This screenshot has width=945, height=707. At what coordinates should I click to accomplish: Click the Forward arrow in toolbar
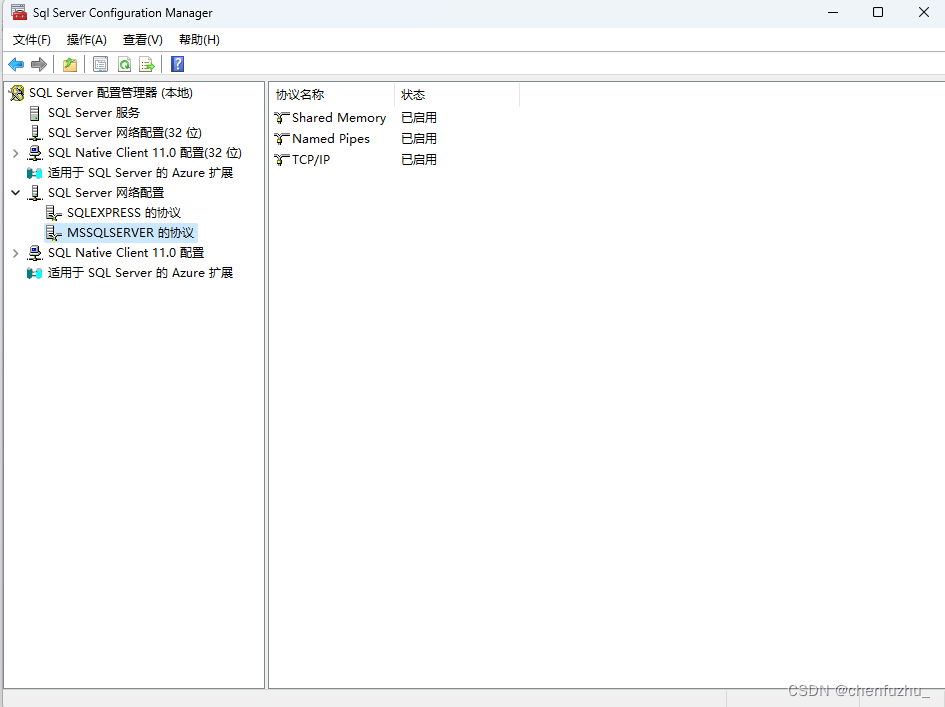tap(39, 64)
